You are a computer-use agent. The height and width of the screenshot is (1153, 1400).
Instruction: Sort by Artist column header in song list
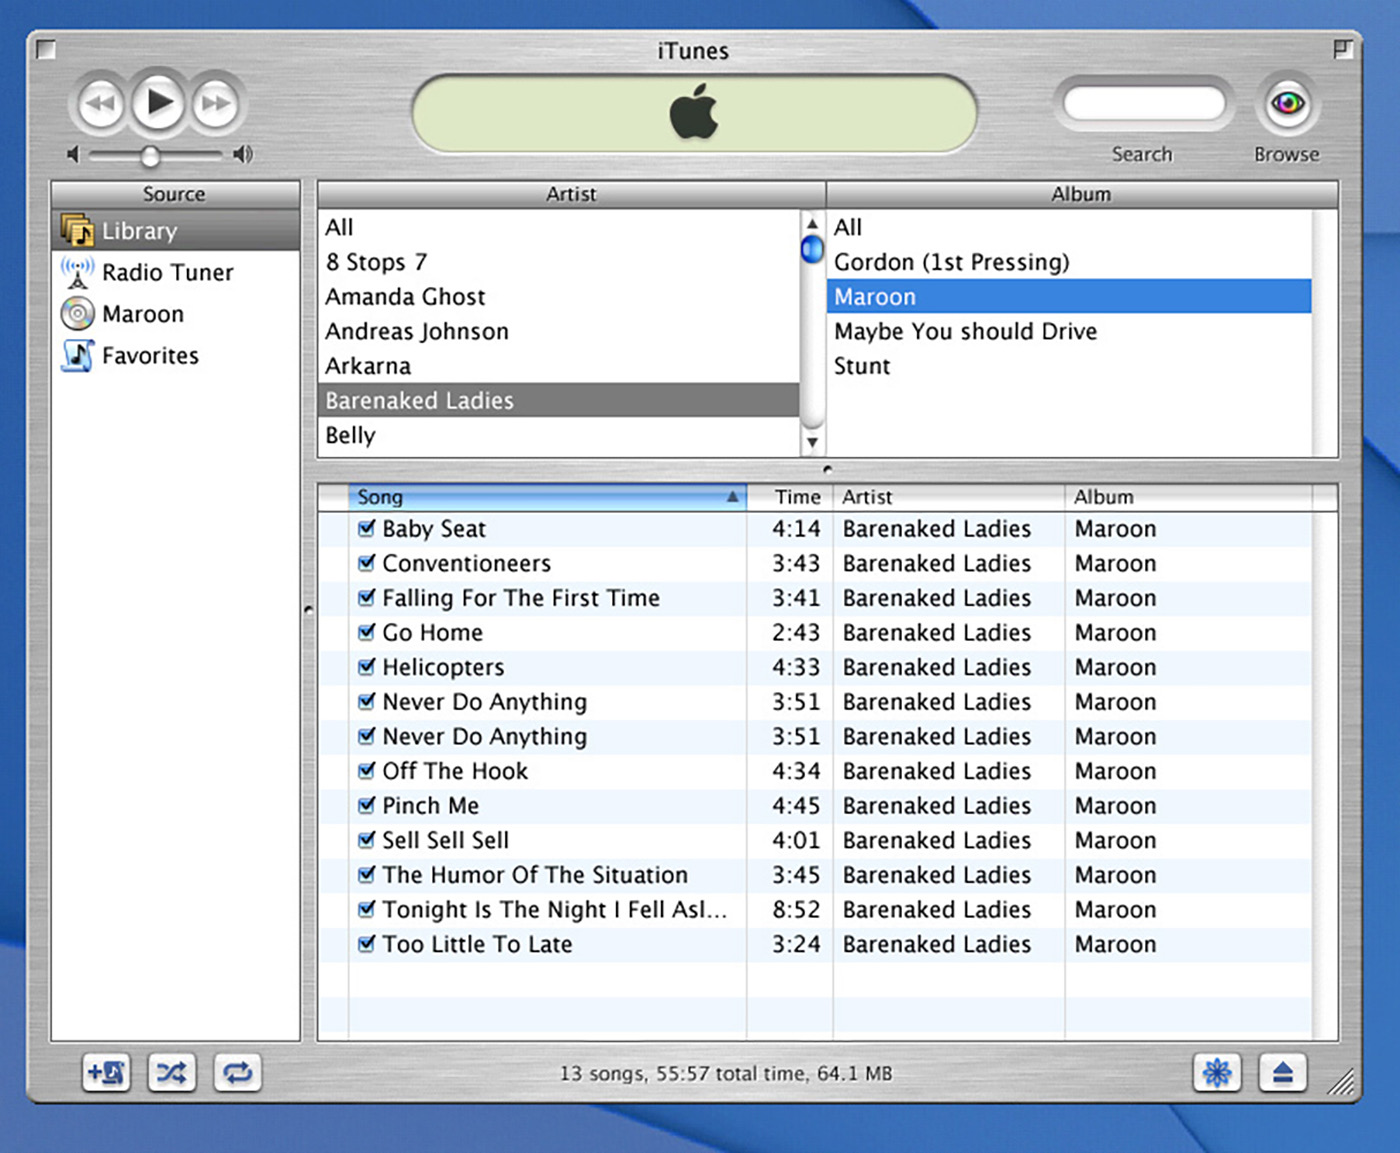[x=949, y=497]
